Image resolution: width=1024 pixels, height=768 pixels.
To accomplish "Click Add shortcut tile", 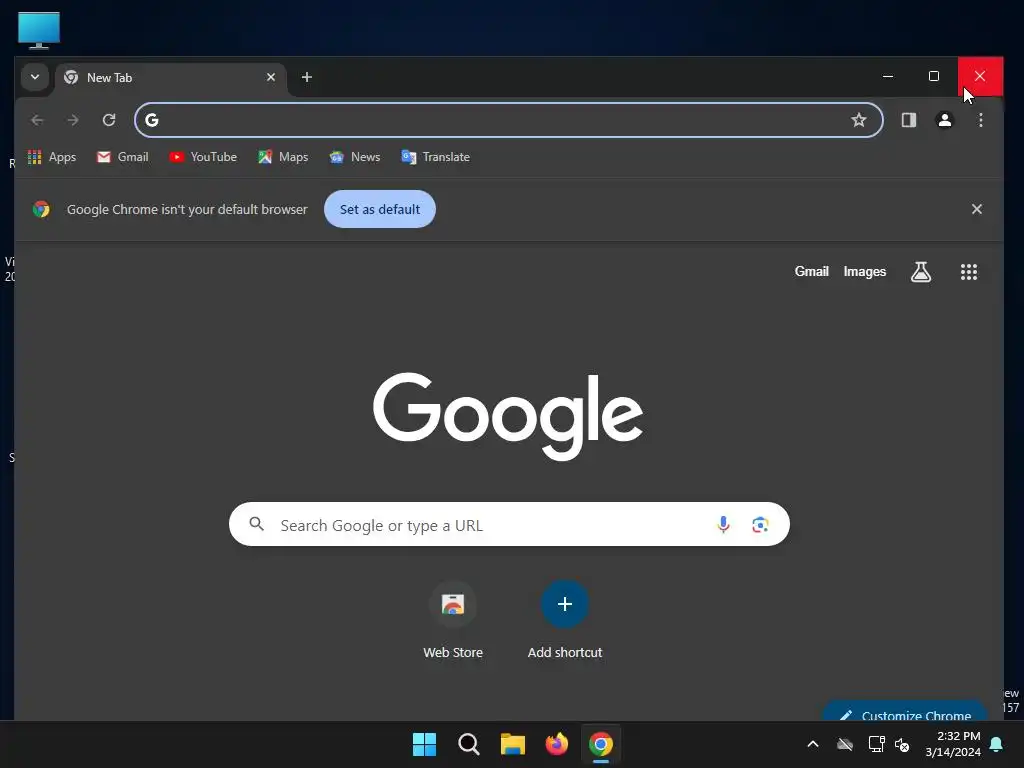I will pos(565,620).
